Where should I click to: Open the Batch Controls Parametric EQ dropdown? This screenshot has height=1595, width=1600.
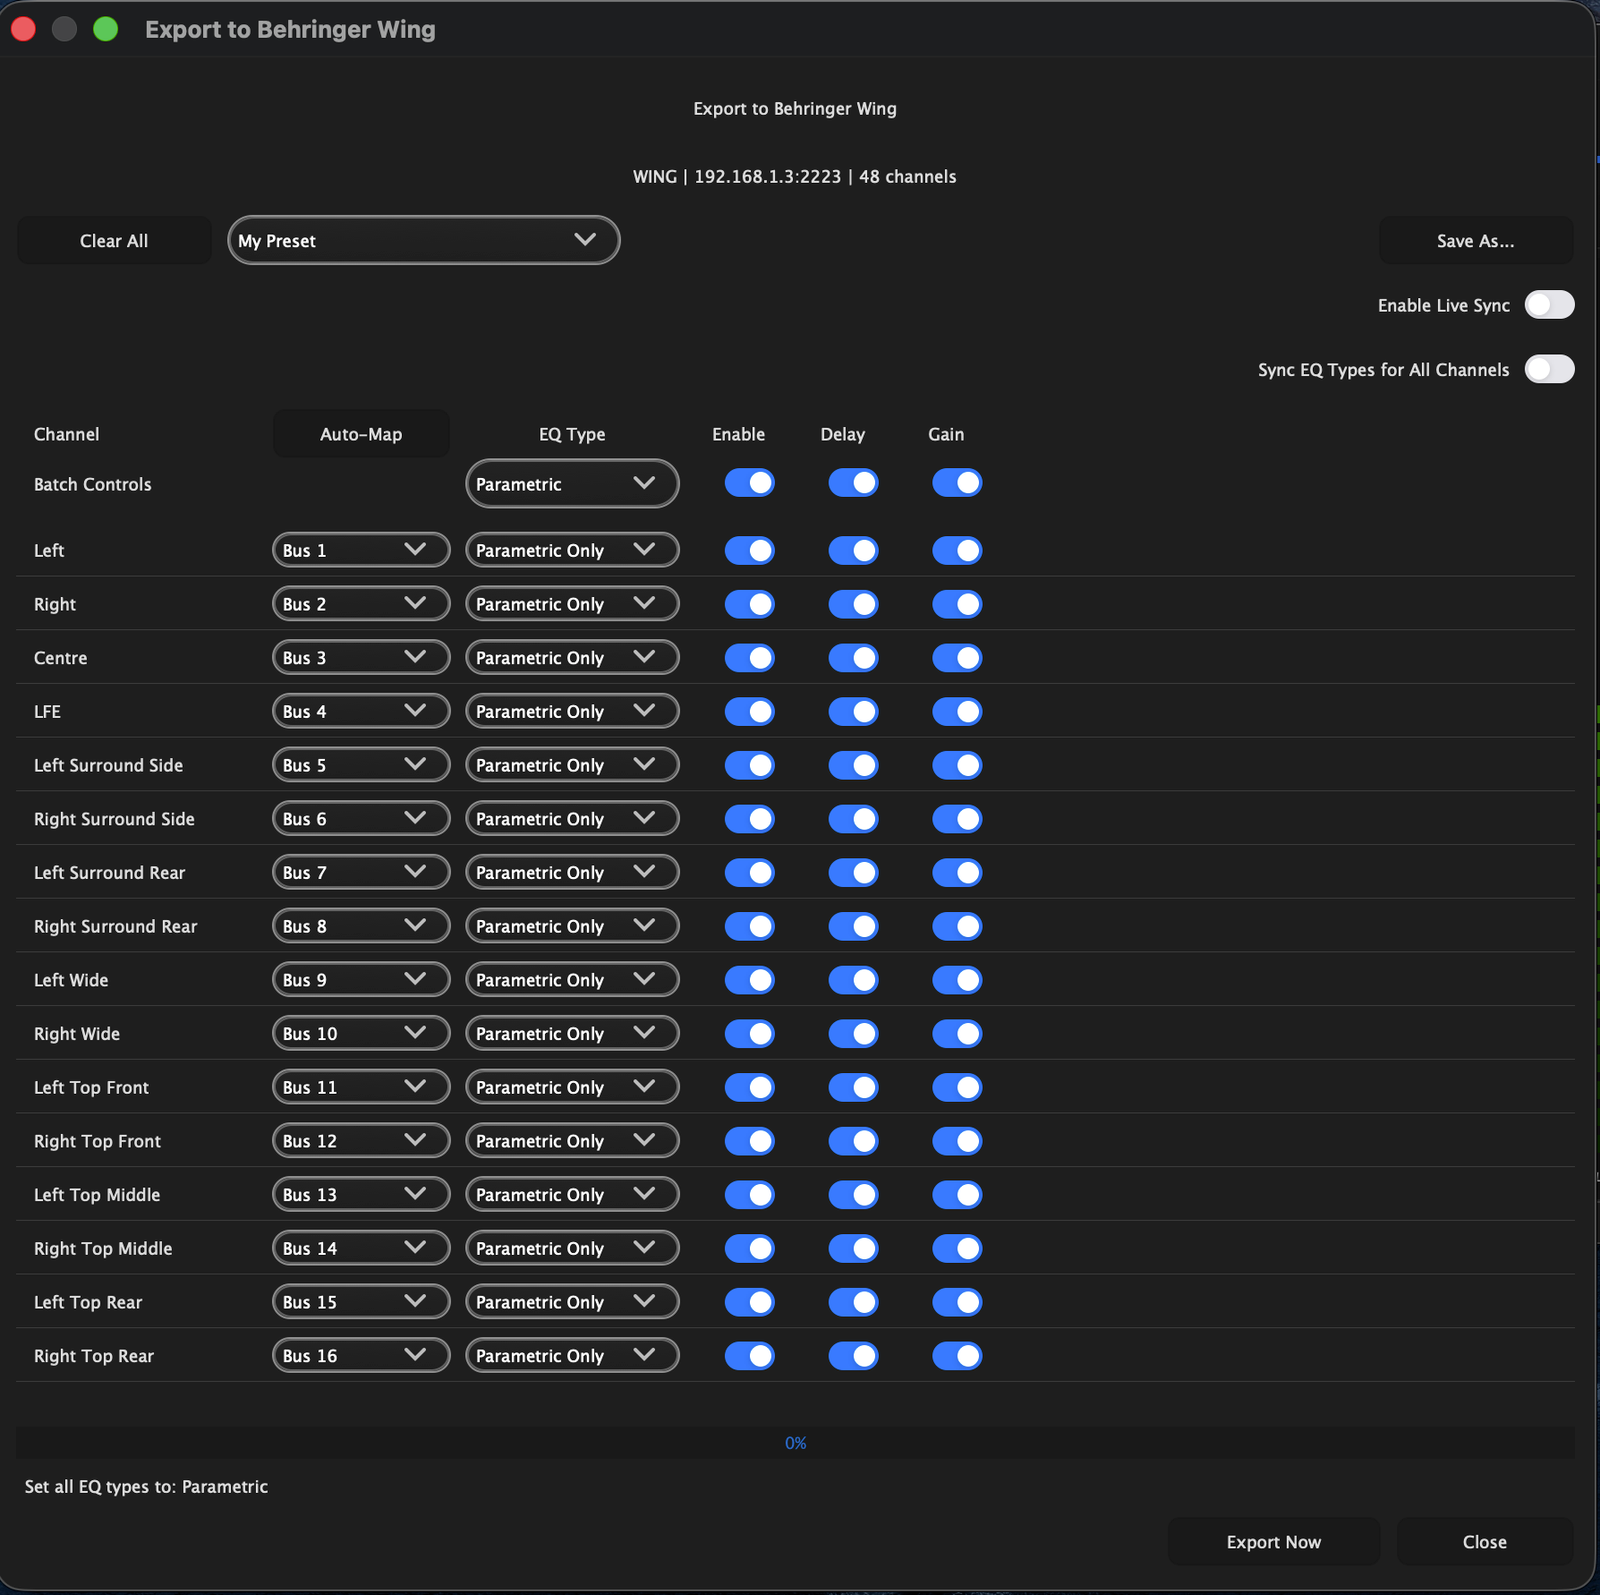[572, 484]
